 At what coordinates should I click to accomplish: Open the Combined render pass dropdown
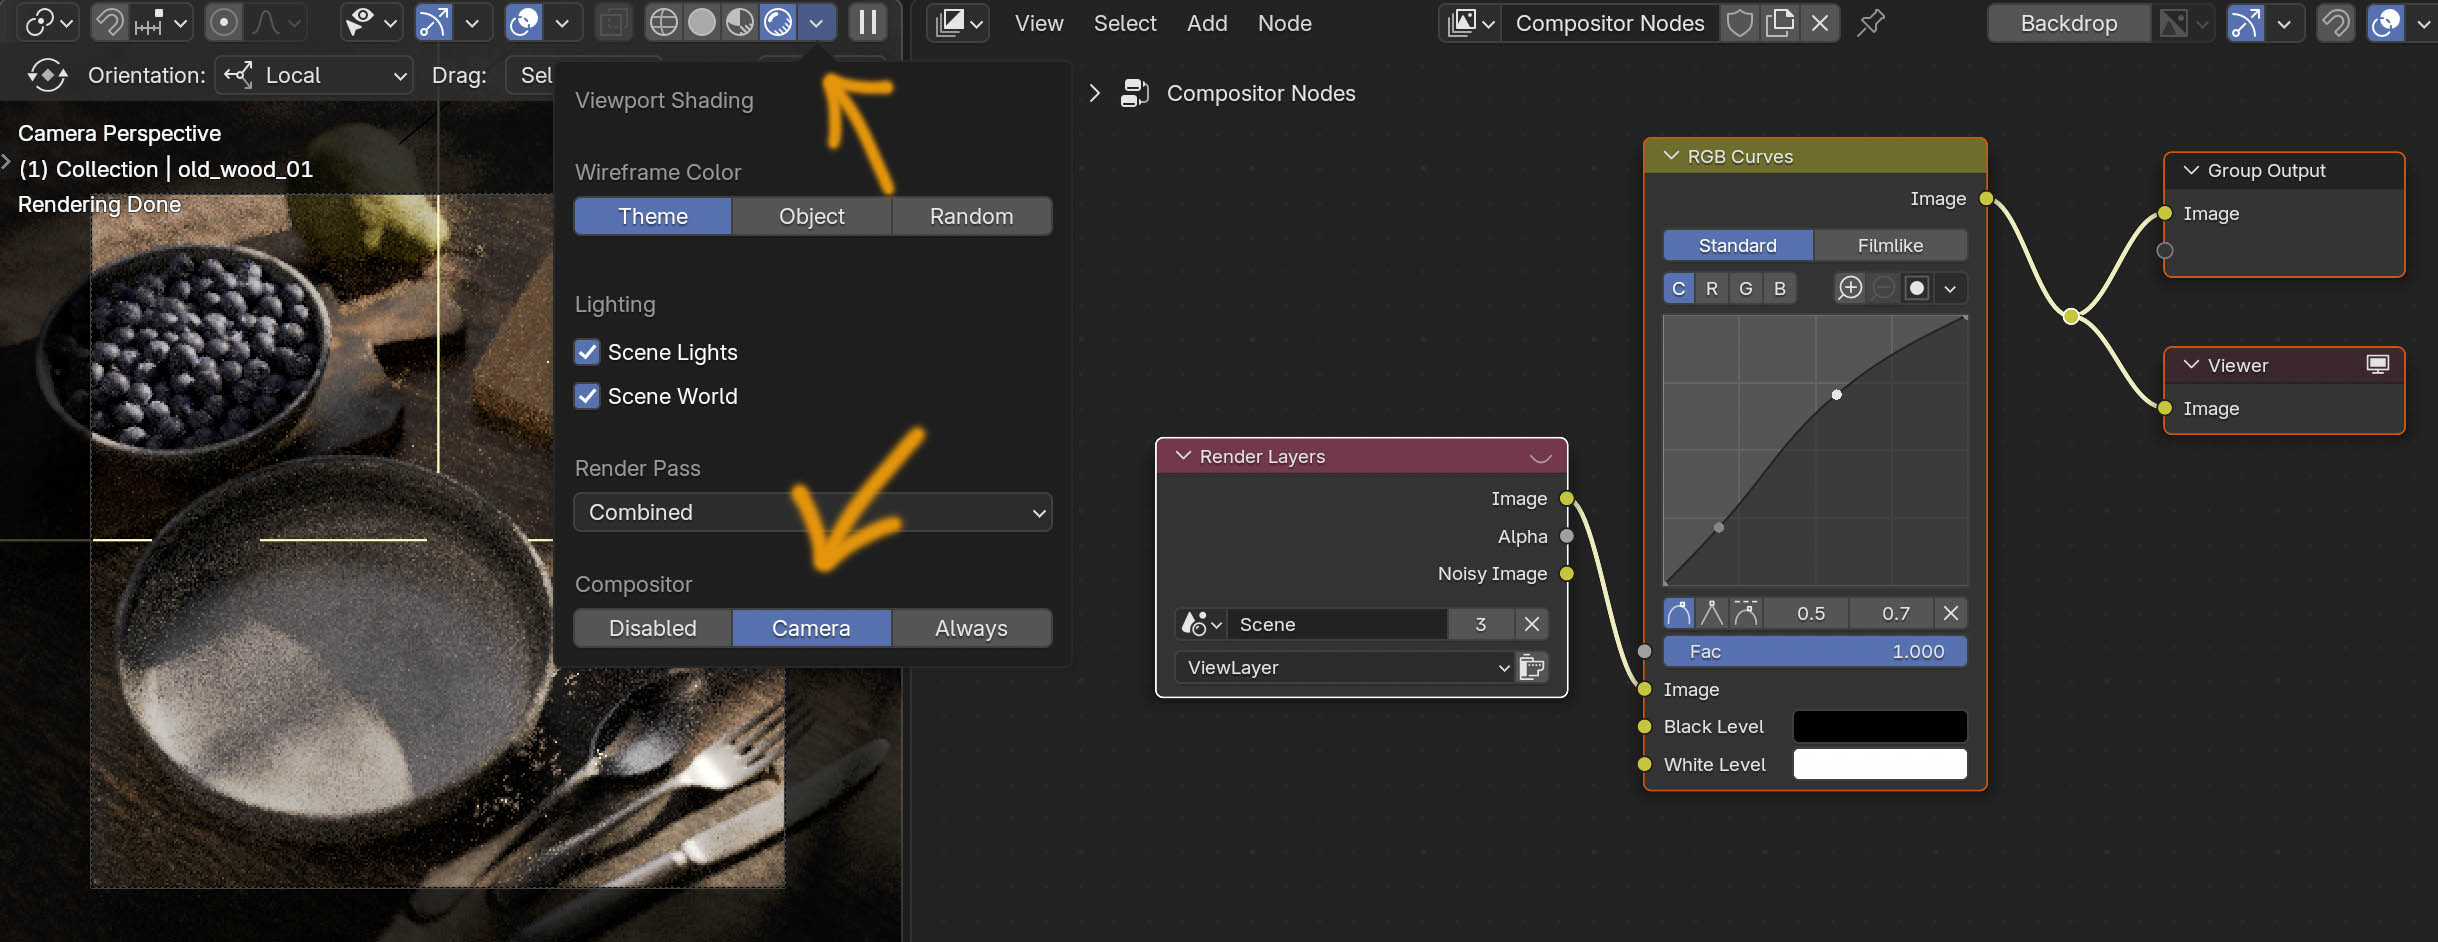[811, 512]
